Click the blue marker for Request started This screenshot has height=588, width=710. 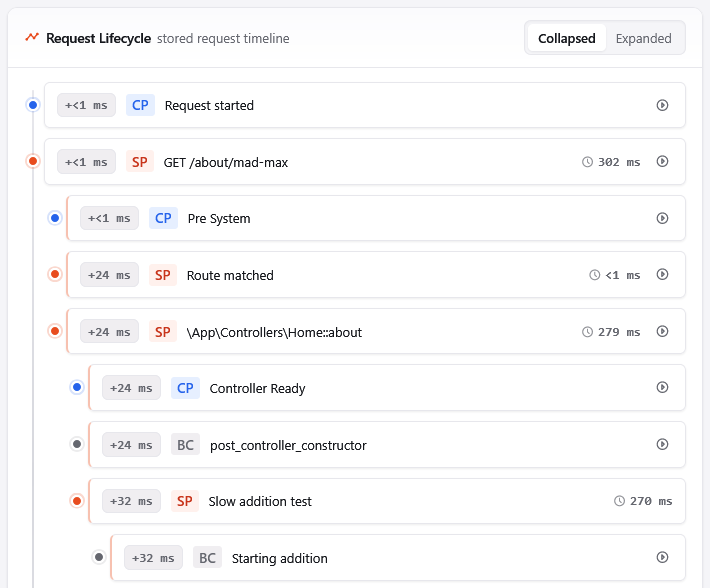[33, 105]
